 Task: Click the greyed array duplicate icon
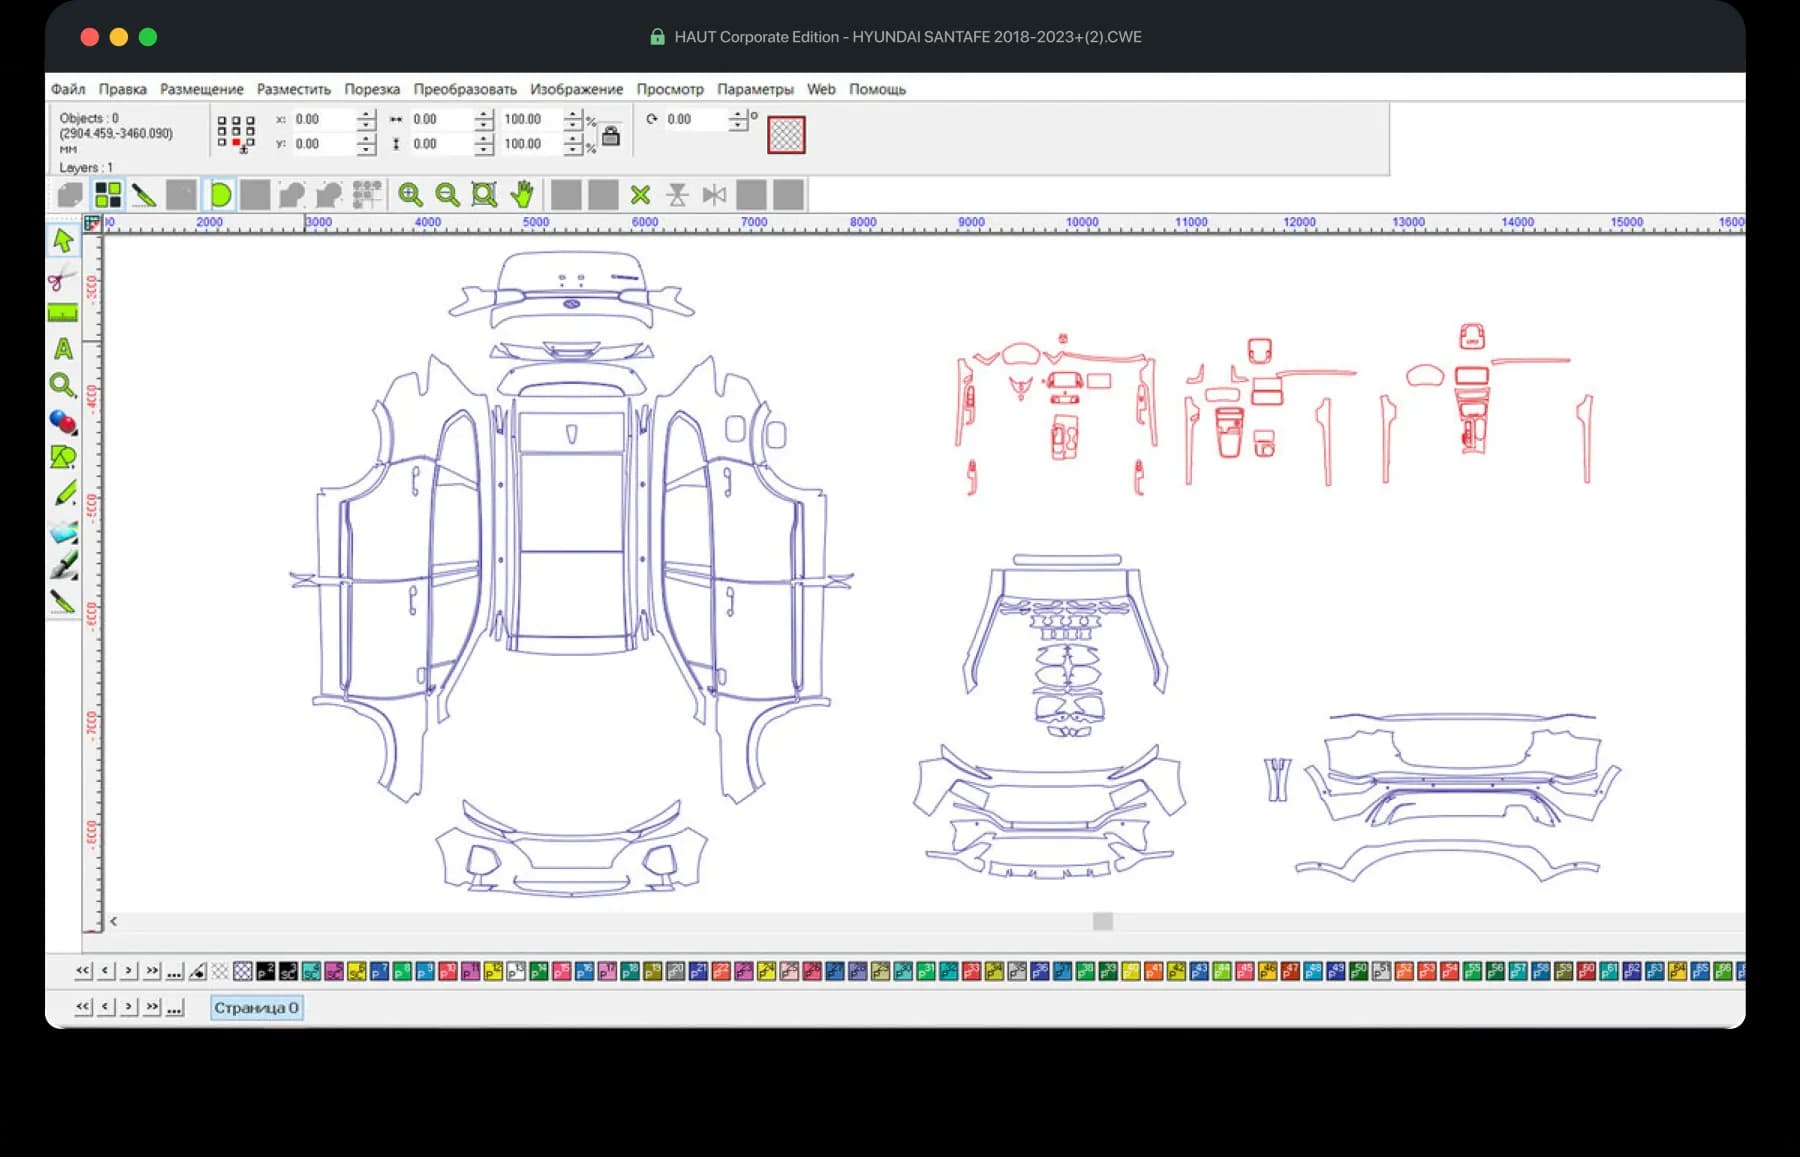366,194
